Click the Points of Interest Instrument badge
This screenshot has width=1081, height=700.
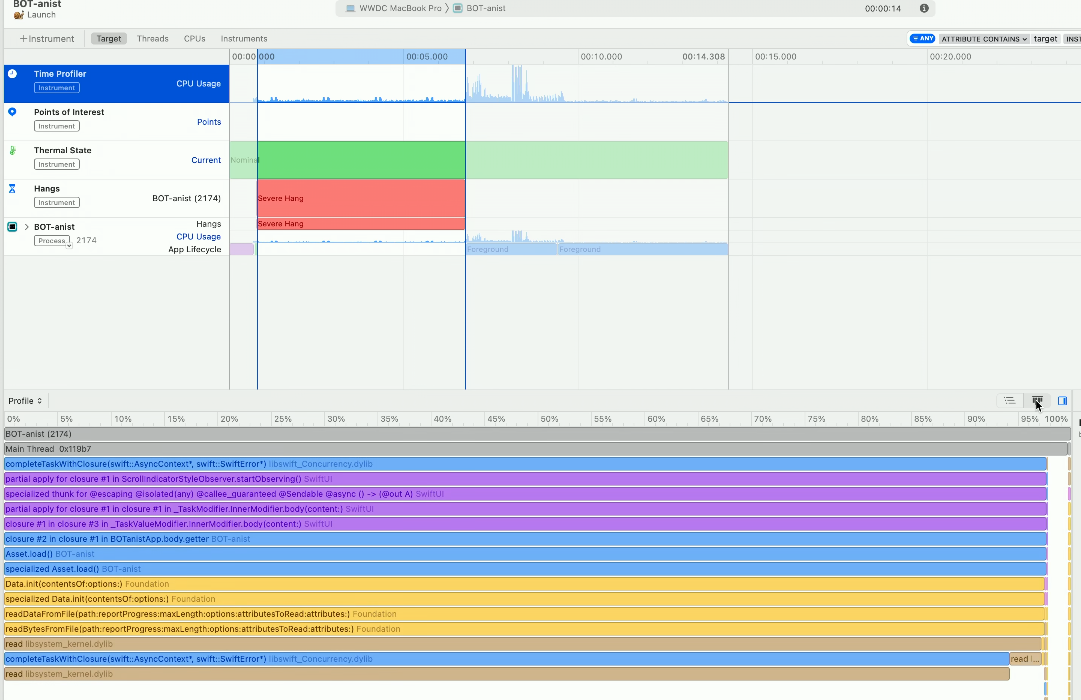coord(57,126)
